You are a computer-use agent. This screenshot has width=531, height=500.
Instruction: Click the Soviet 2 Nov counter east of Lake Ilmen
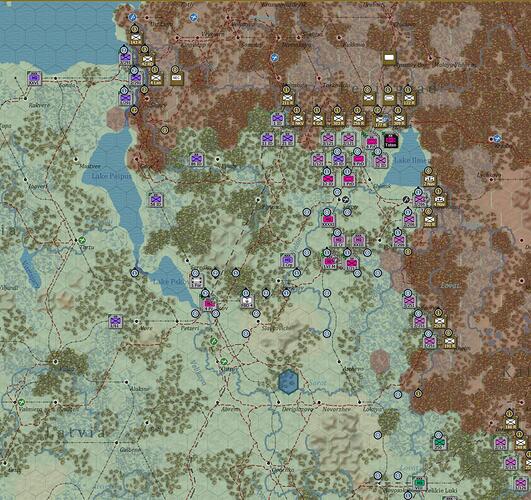pyautogui.click(x=429, y=180)
